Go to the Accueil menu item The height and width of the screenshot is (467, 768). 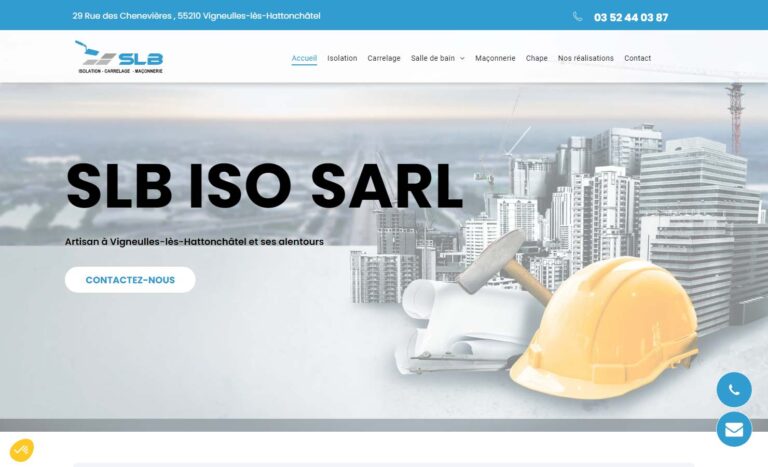pyautogui.click(x=304, y=58)
